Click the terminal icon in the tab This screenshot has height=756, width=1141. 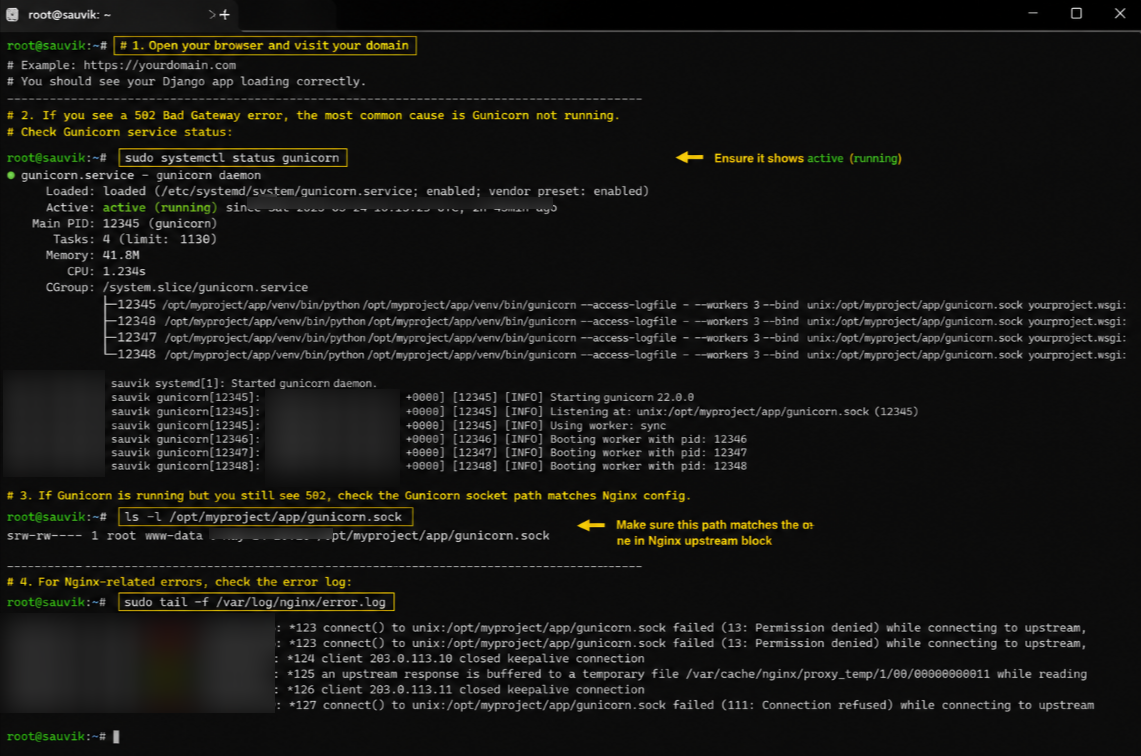click(x=12, y=15)
